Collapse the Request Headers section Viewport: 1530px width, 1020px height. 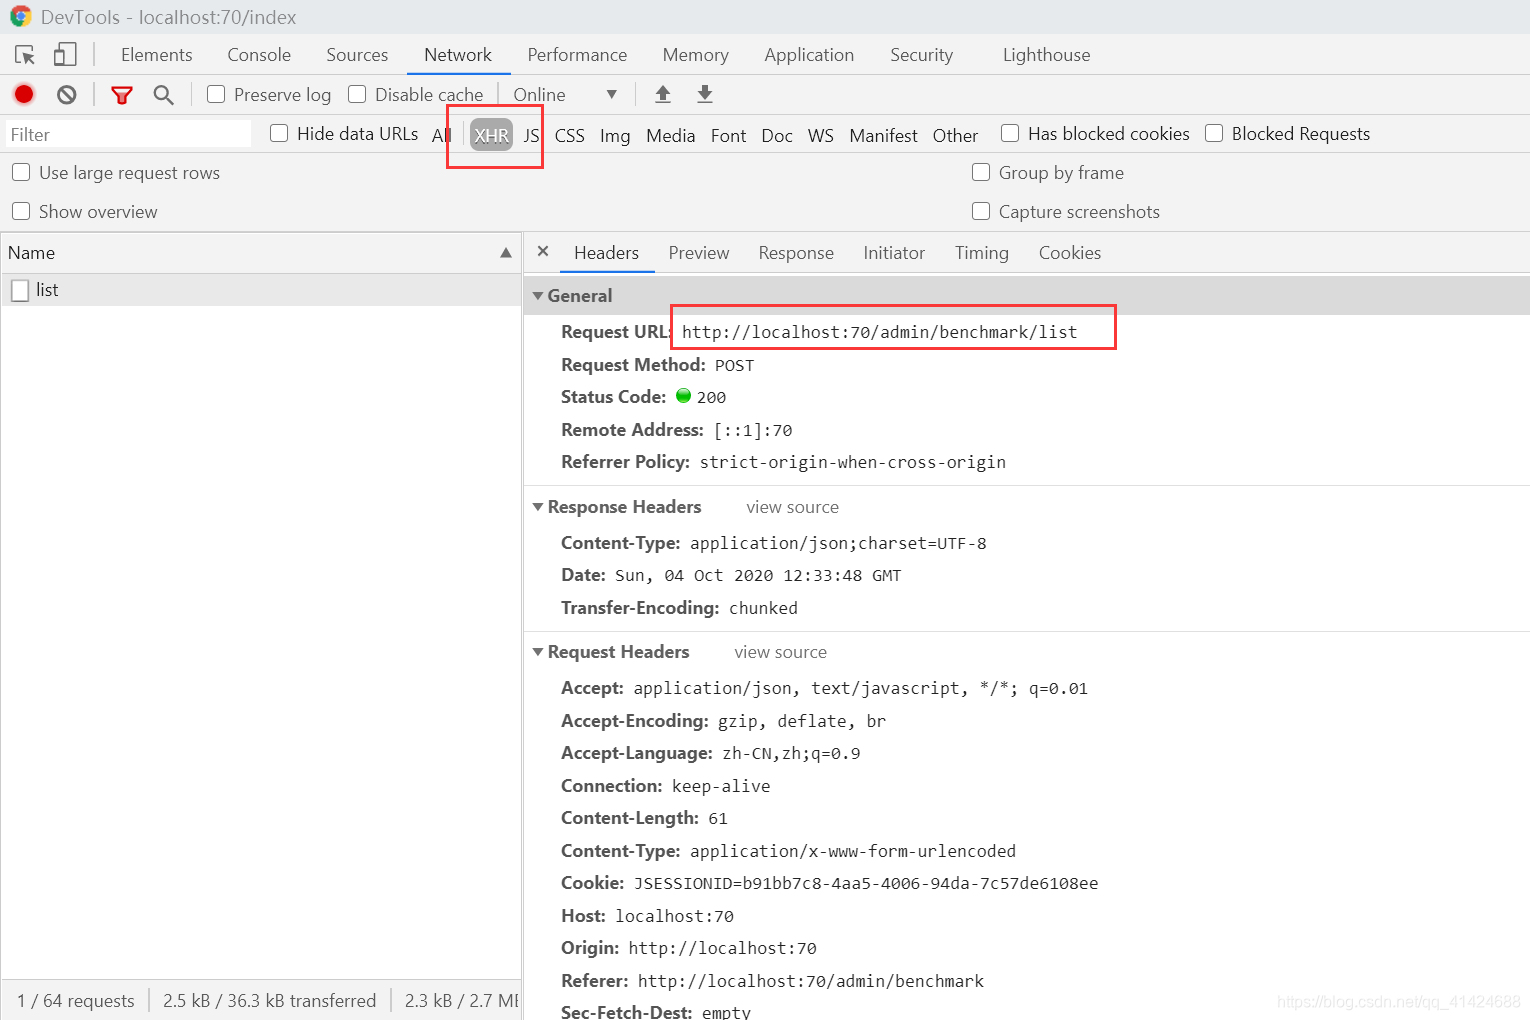(538, 652)
